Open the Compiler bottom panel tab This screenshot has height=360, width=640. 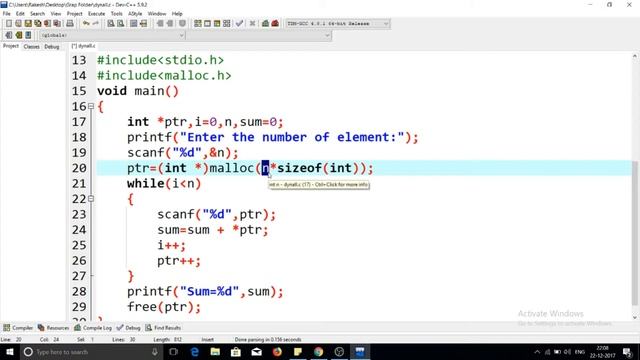(18, 328)
